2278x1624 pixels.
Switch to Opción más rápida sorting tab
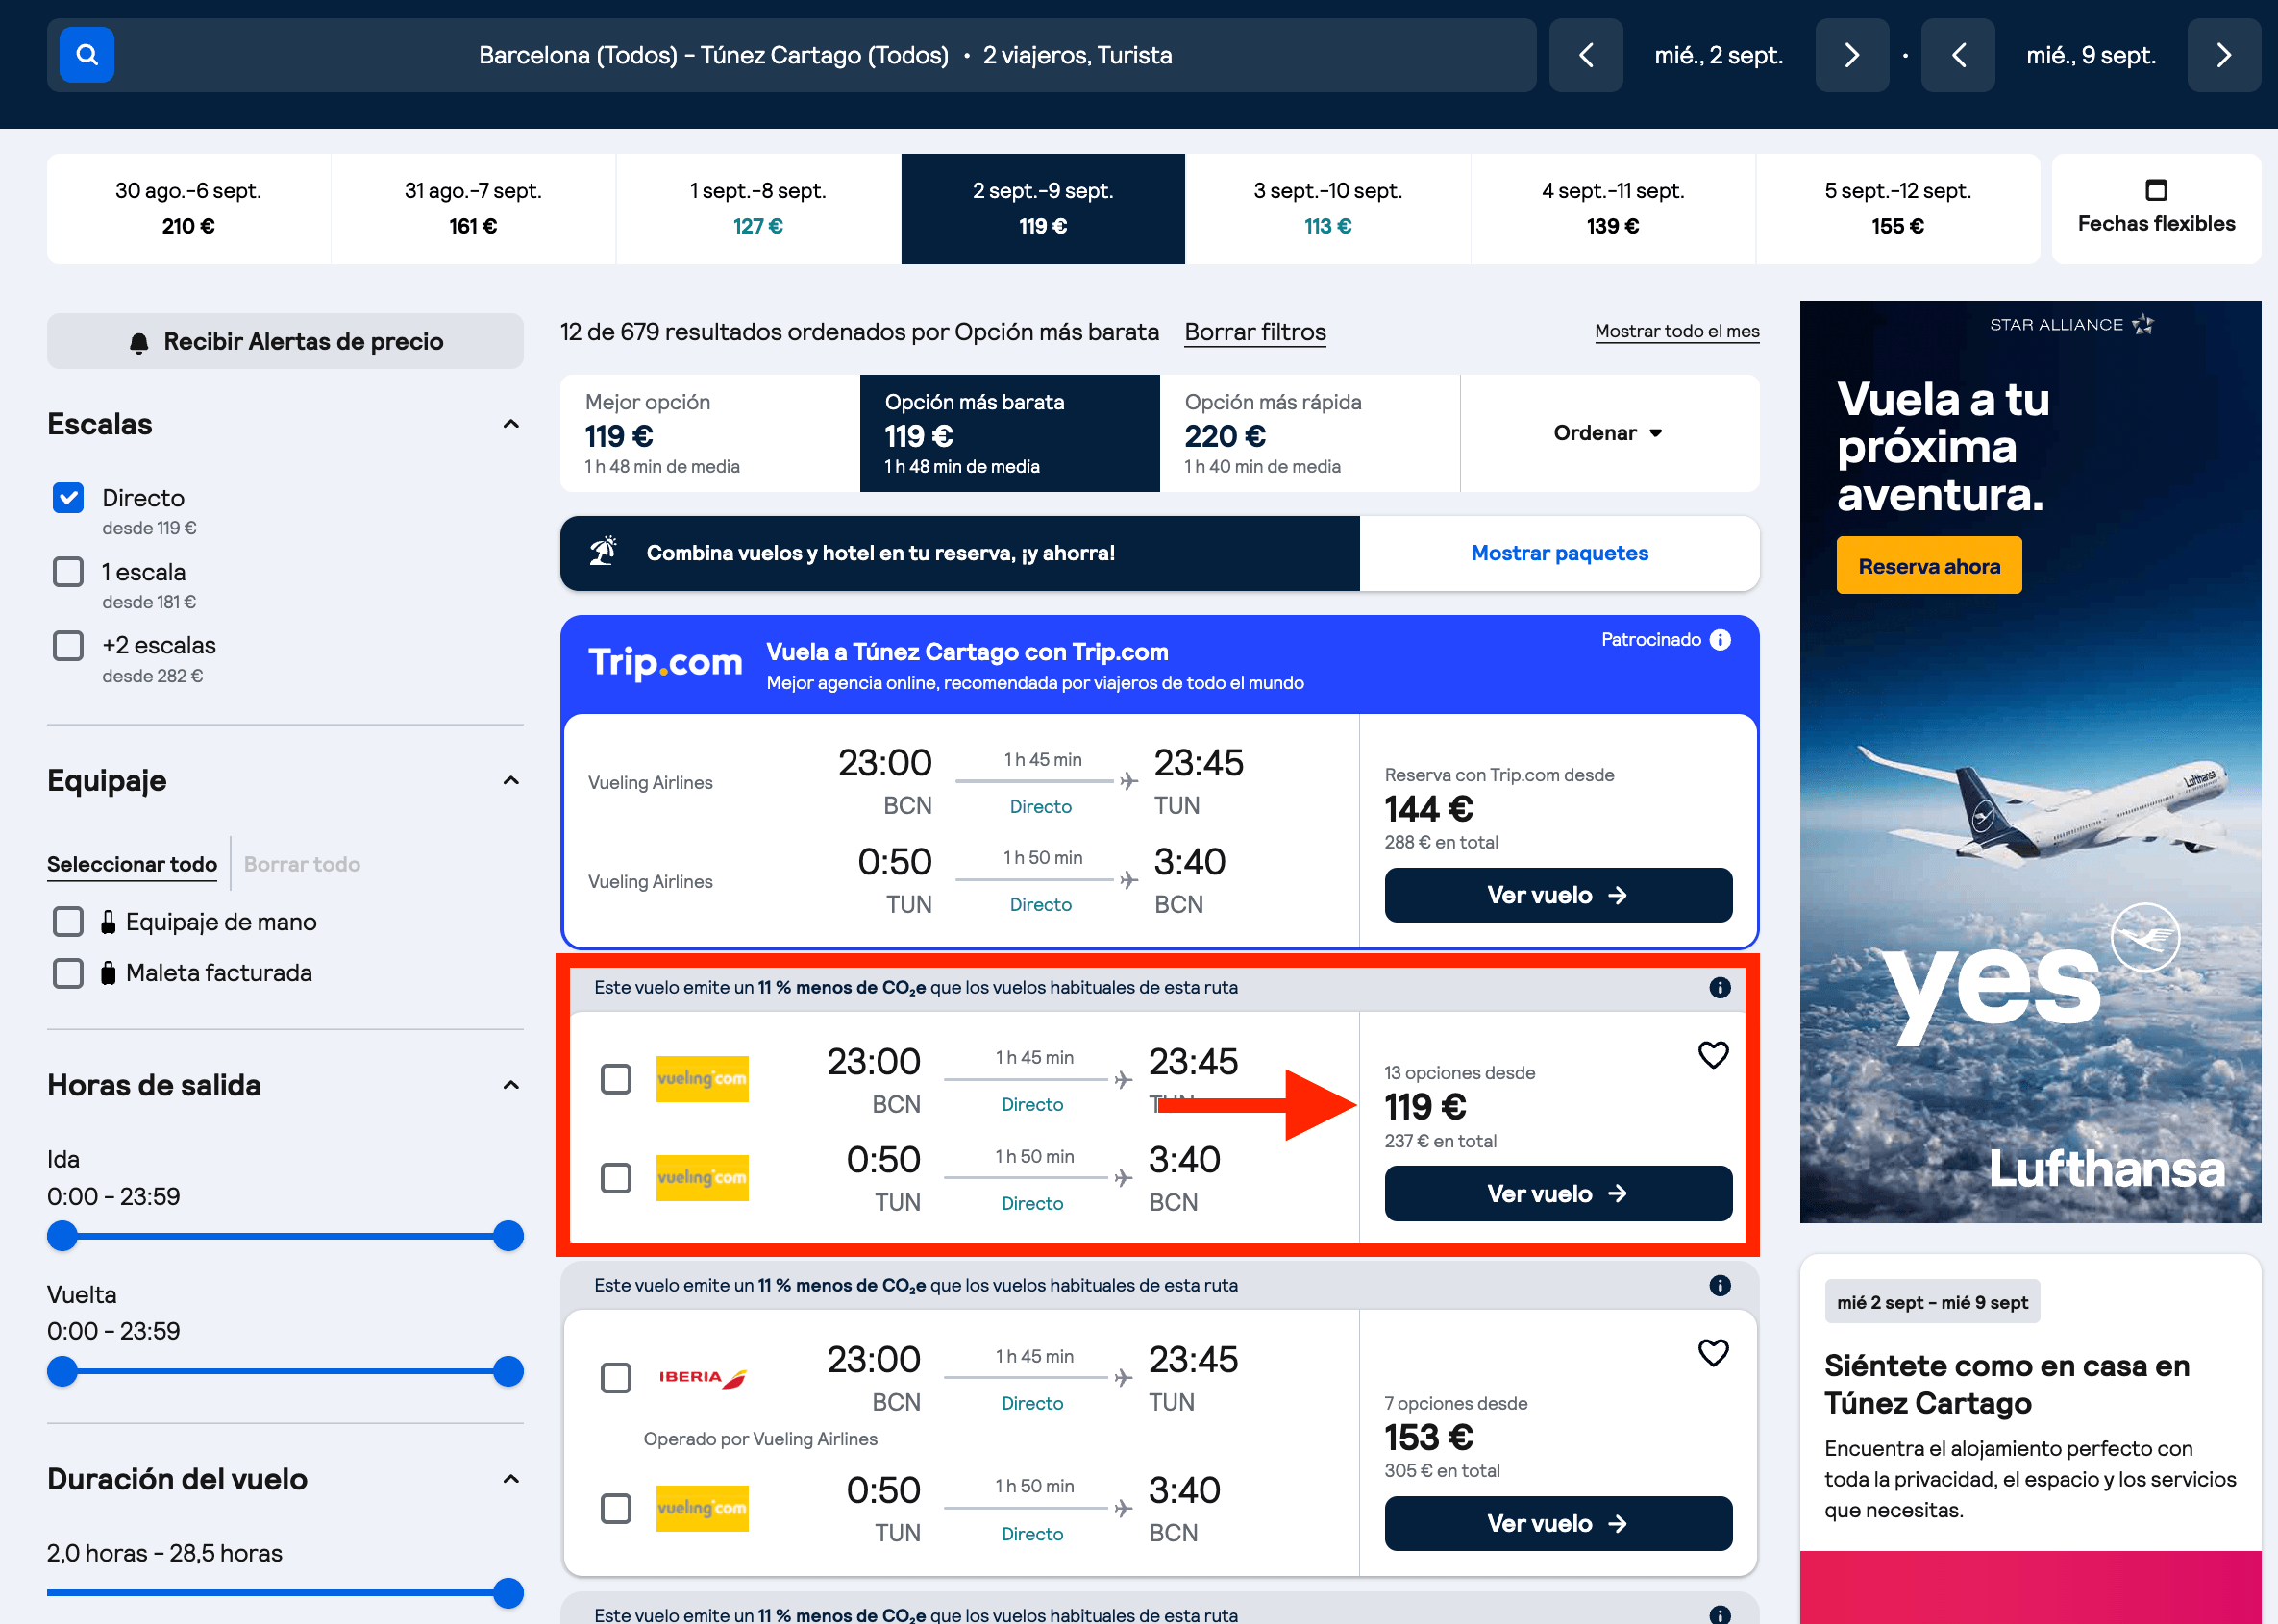tap(1310, 433)
